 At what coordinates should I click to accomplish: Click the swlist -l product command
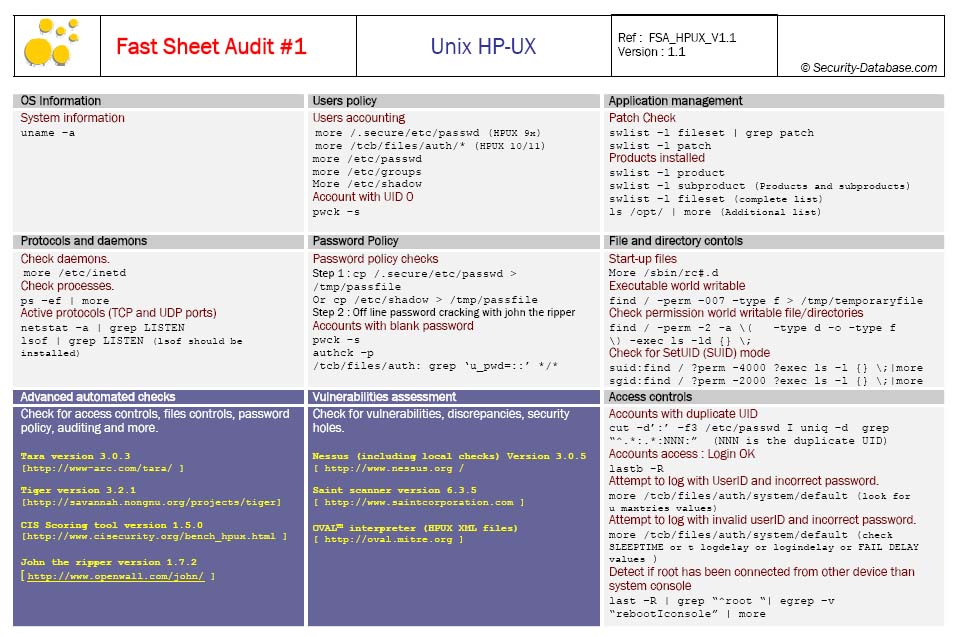(x=667, y=173)
